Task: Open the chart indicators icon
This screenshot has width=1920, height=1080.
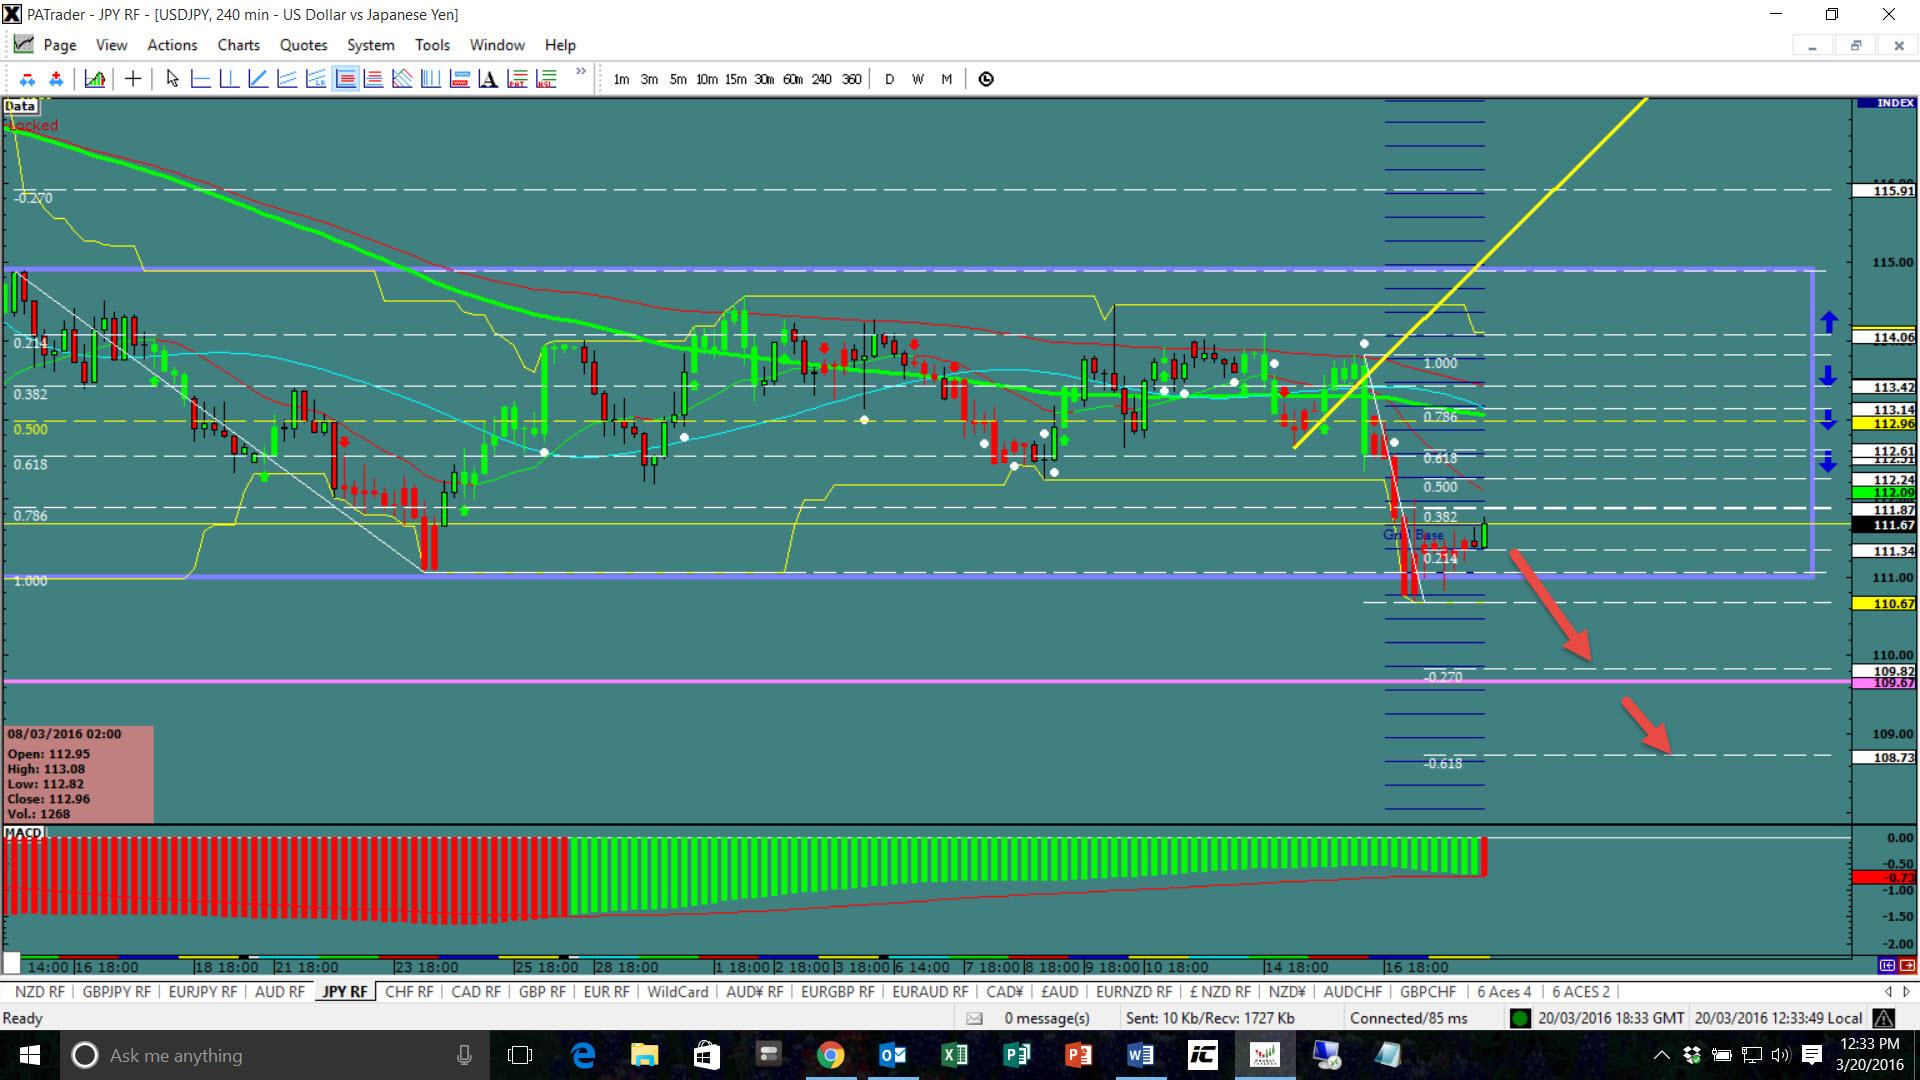Action: click(95, 79)
